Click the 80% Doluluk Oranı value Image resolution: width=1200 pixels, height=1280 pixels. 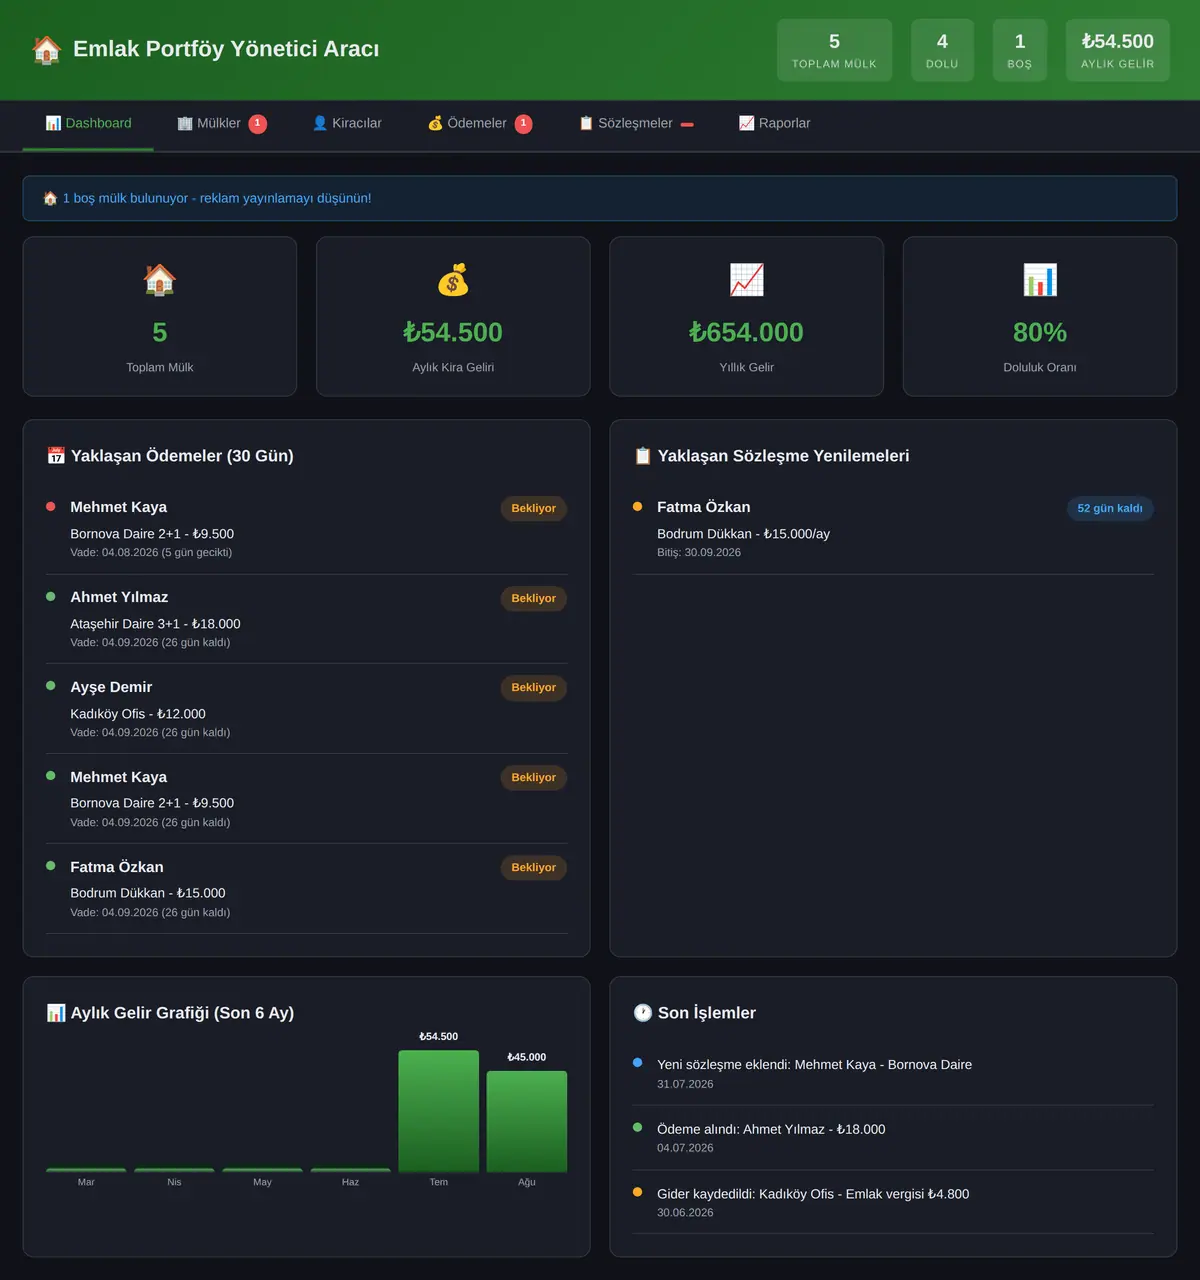(1040, 332)
